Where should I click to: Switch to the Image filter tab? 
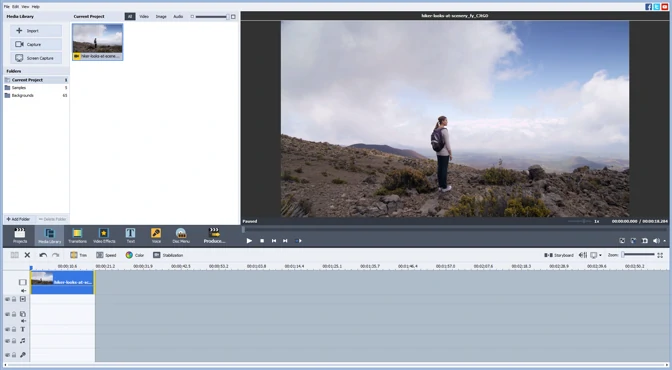pos(161,16)
